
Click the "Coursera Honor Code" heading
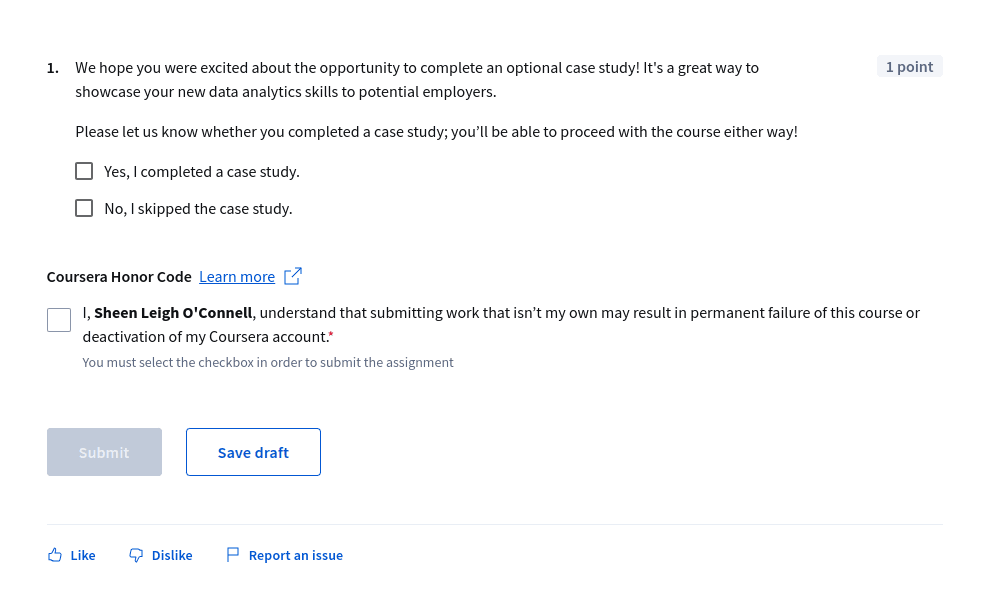119,277
